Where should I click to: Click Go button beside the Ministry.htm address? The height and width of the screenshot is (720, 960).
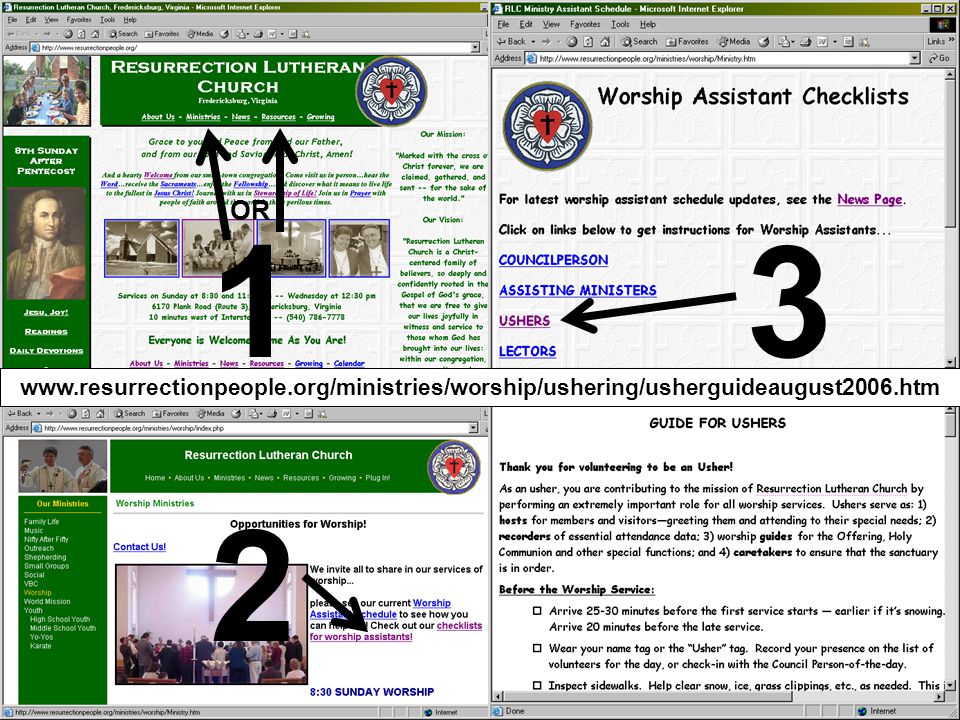point(939,58)
